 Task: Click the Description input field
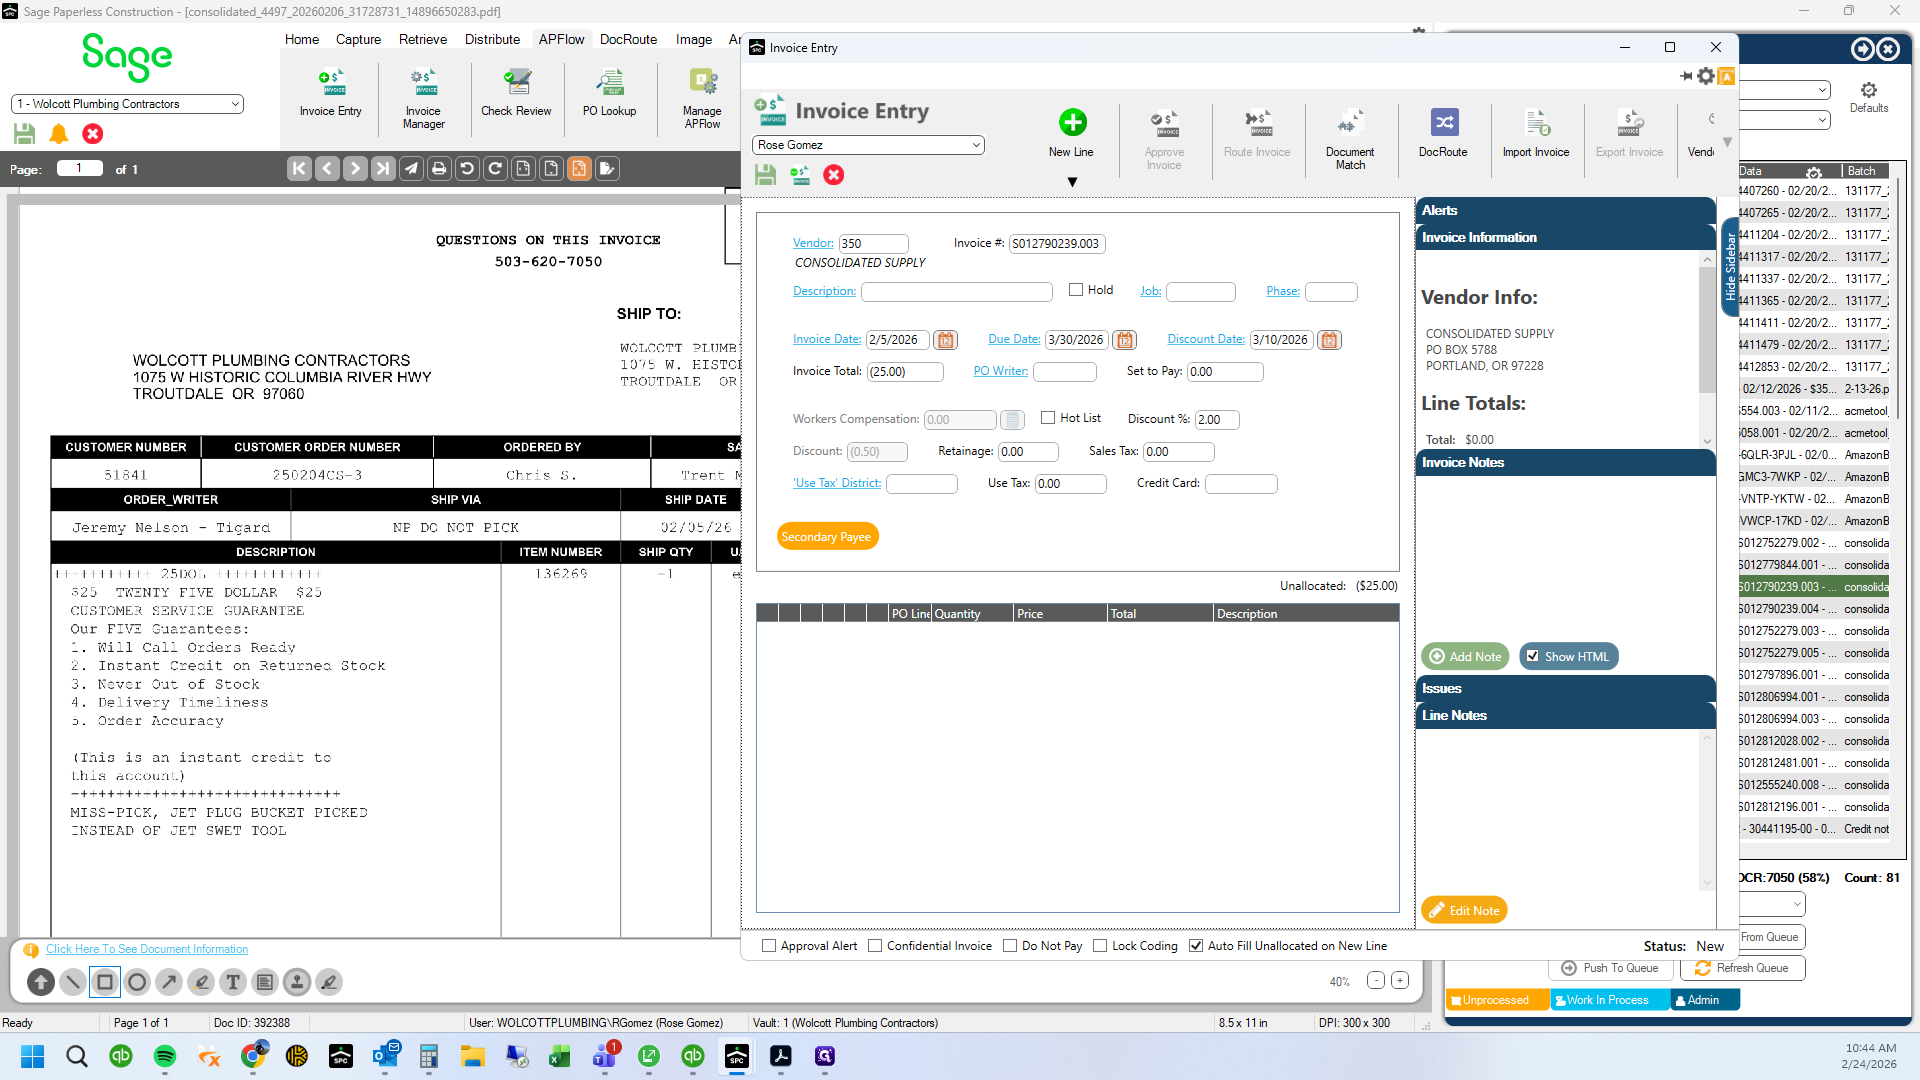[957, 291]
